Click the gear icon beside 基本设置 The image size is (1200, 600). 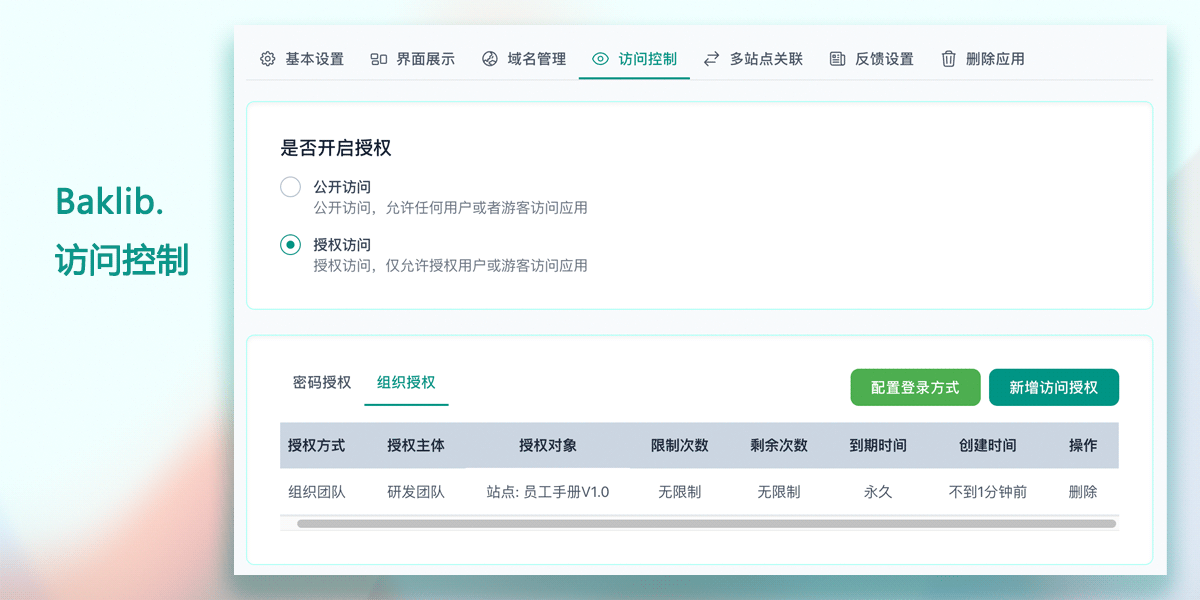point(267,59)
